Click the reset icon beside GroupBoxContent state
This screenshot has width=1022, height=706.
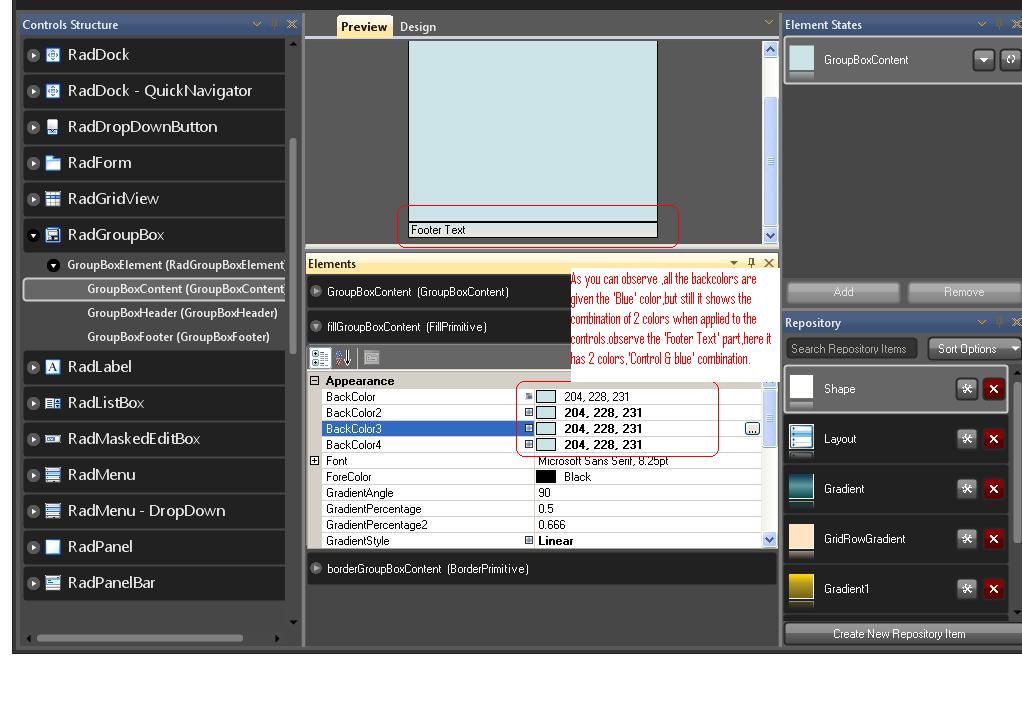click(x=1010, y=60)
